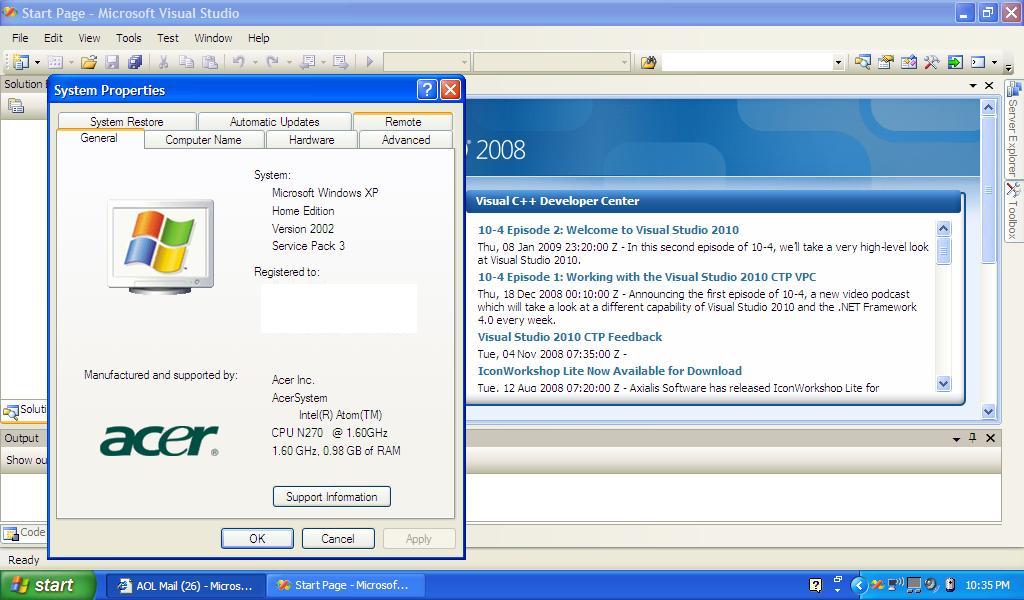Image resolution: width=1024 pixels, height=600 pixels.
Task: Open the Toolbox side tab
Action: [x=1013, y=212]
